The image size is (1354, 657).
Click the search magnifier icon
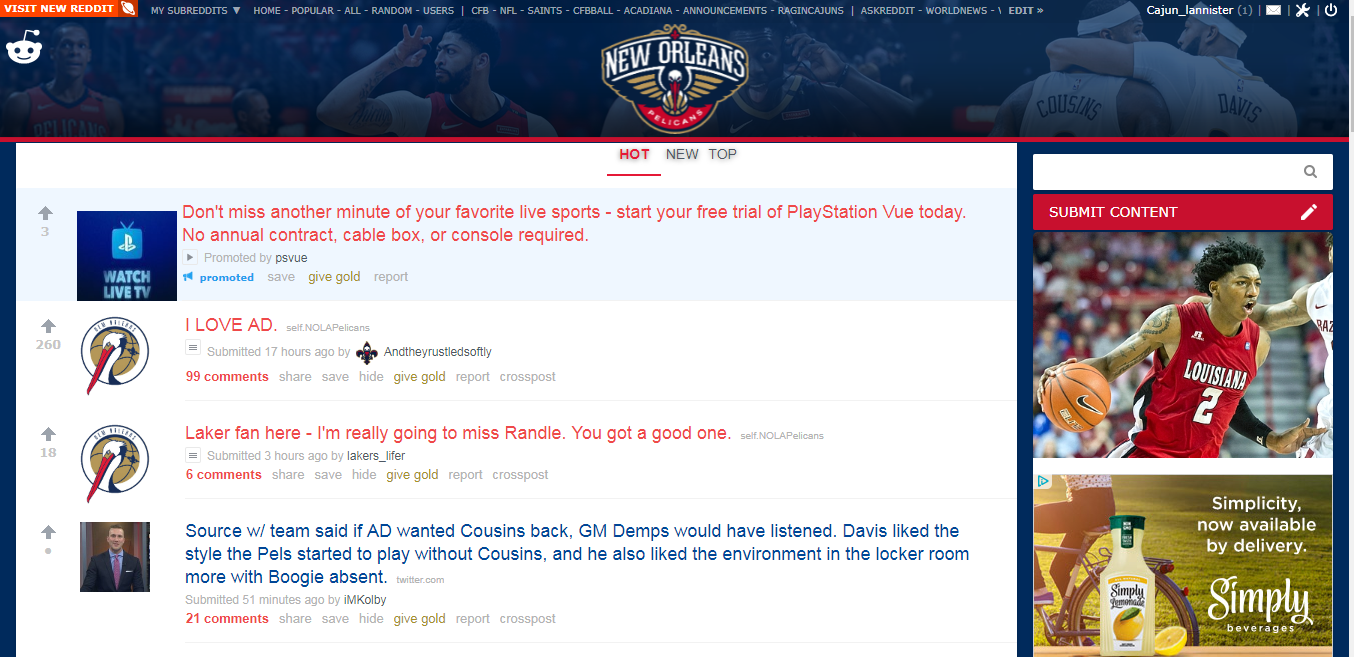[x=1310, y=172]
